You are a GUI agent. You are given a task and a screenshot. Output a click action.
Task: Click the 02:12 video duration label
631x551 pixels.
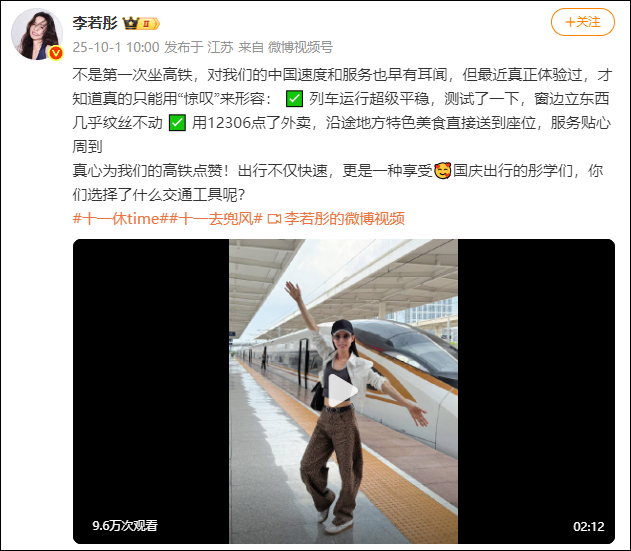pos(589,526)
